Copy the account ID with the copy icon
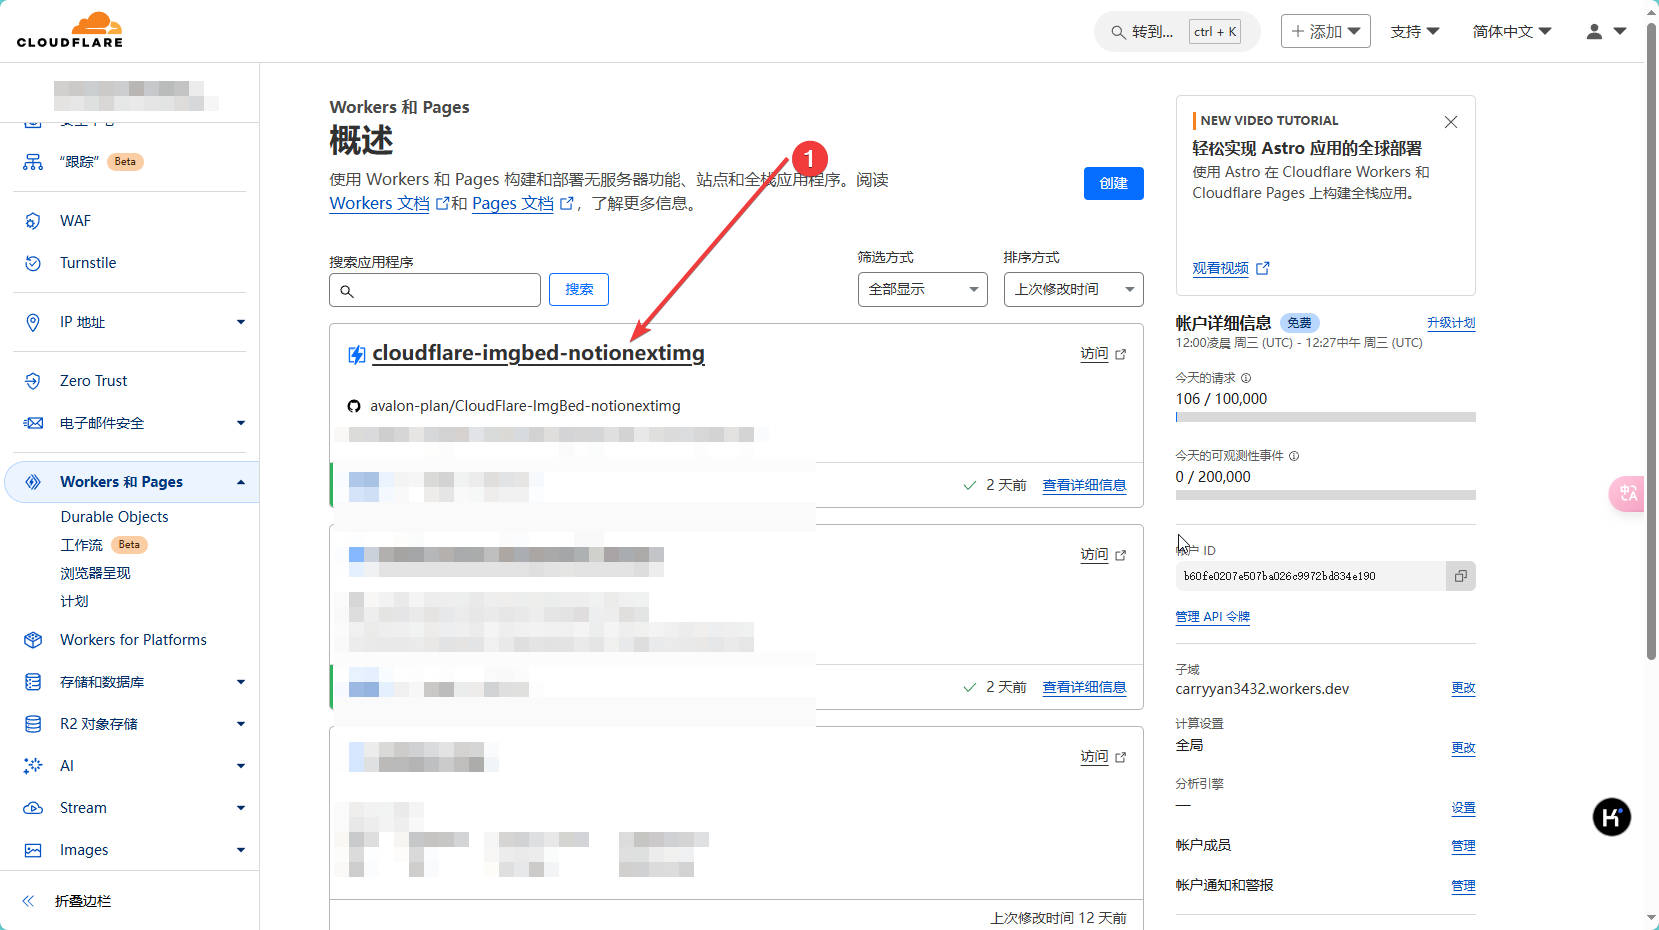The image size is (1659, 930). pyautogui.click(x=1461, y=576)
